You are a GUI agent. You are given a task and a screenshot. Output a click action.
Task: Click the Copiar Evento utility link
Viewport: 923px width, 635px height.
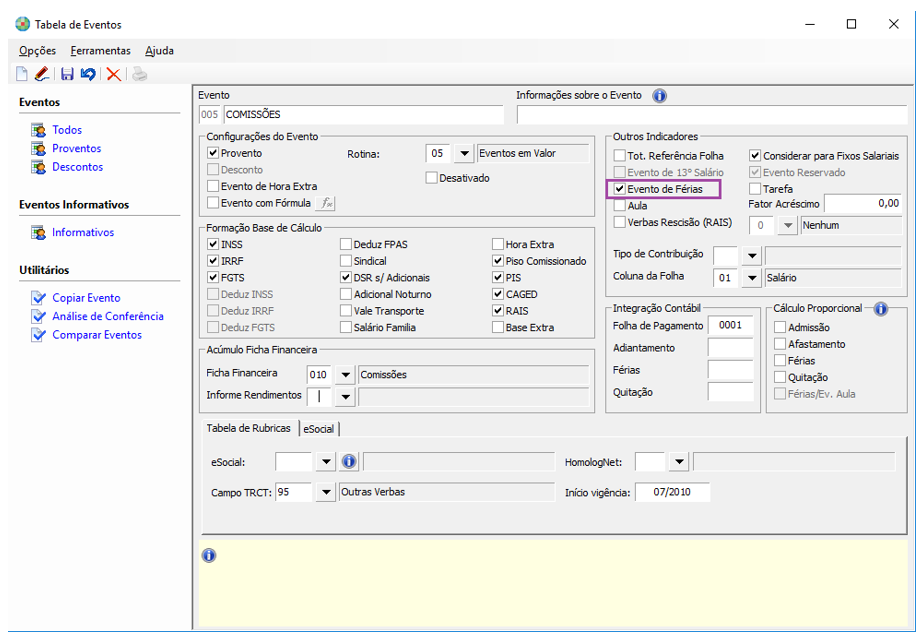86,298
